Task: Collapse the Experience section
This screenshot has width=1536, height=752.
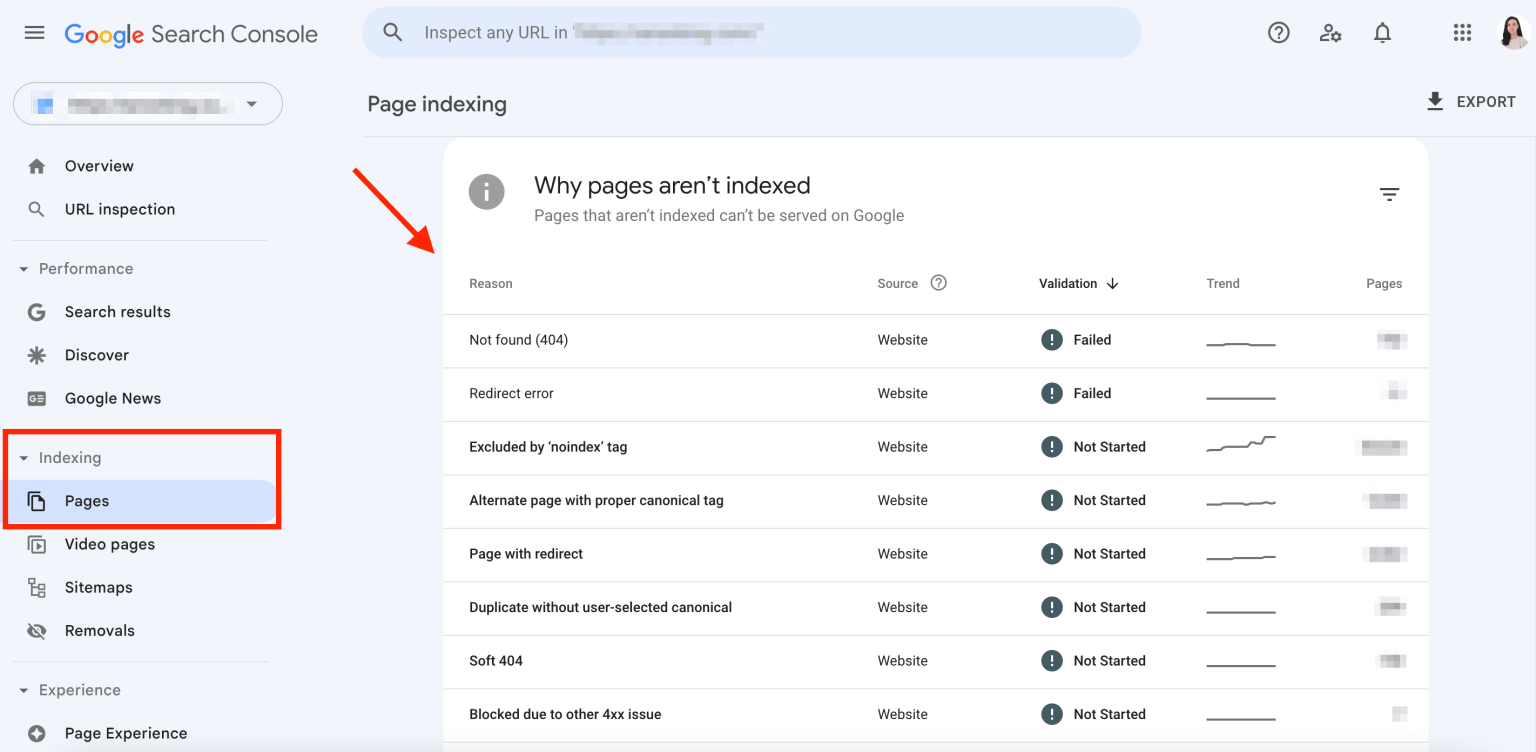Action: [x=24, y=690]
